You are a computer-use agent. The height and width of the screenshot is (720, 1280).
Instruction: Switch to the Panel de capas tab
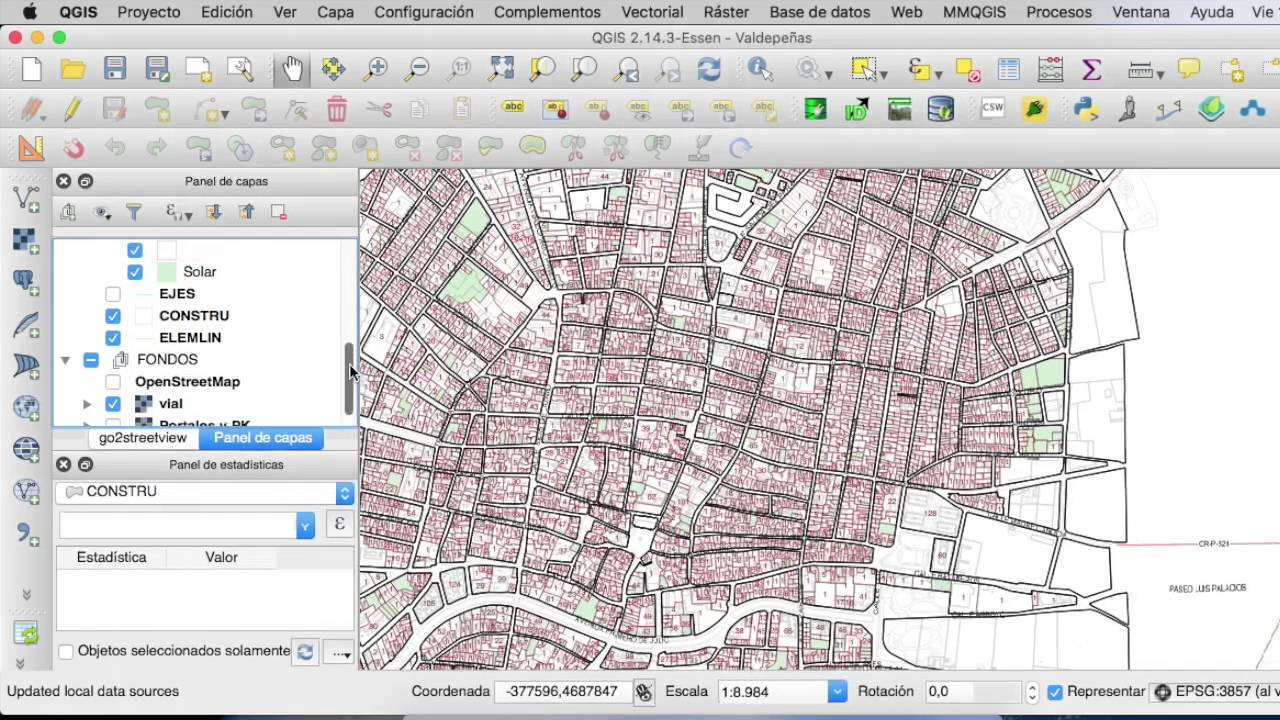pos(263,438)
